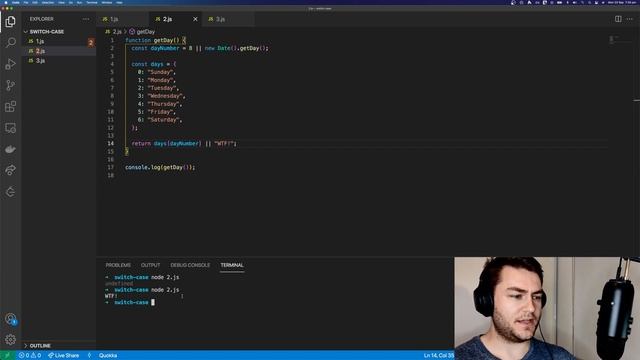The width and height of the screenshot is (640, 360).
Task: Open the Accounts menu icon
Action: 11,319
